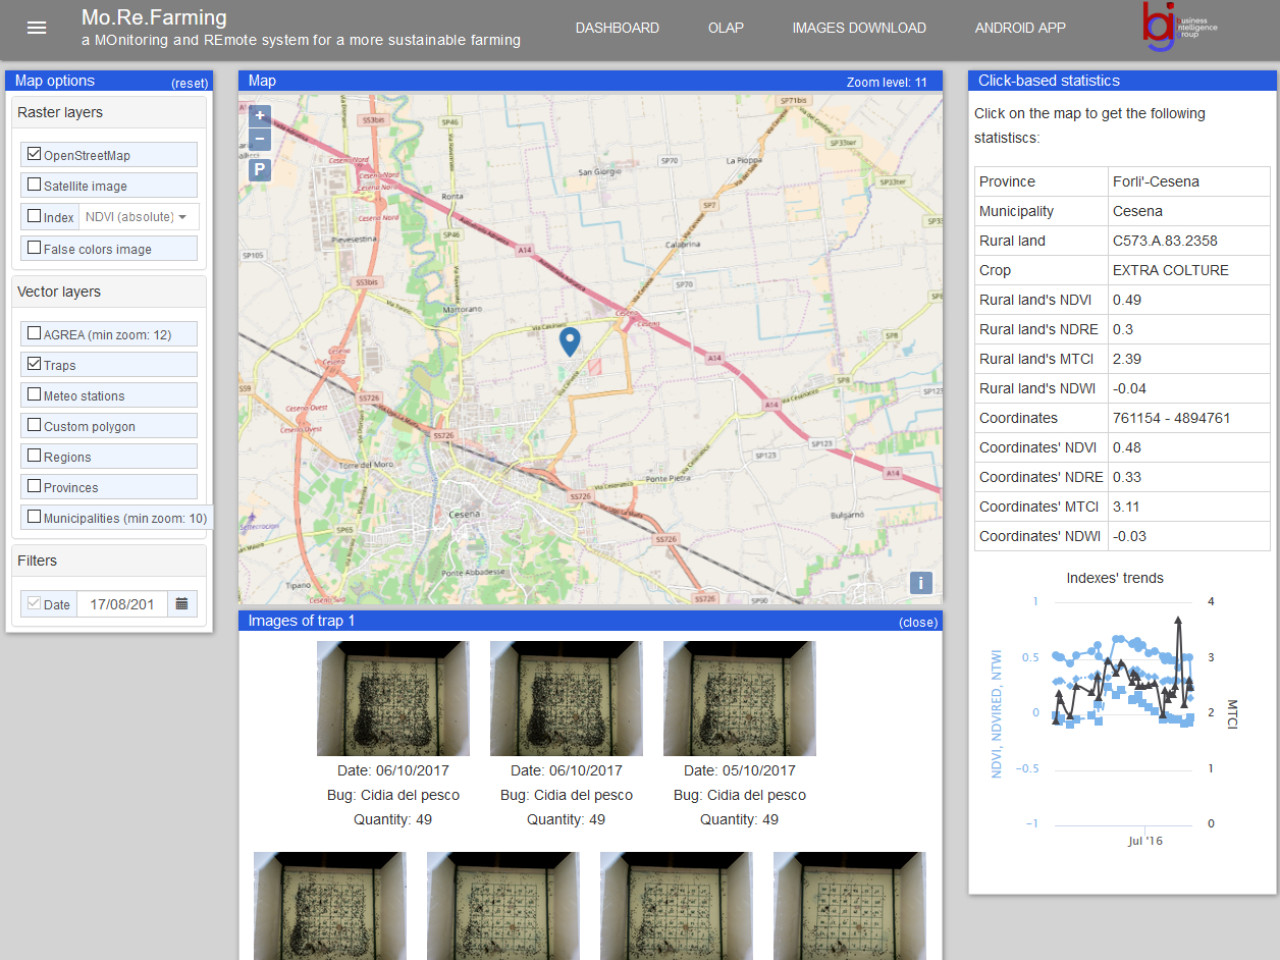The height and width of the screenshot is (960, 1280).
Task: Go to DASHBOARD page
Action: 617,28
